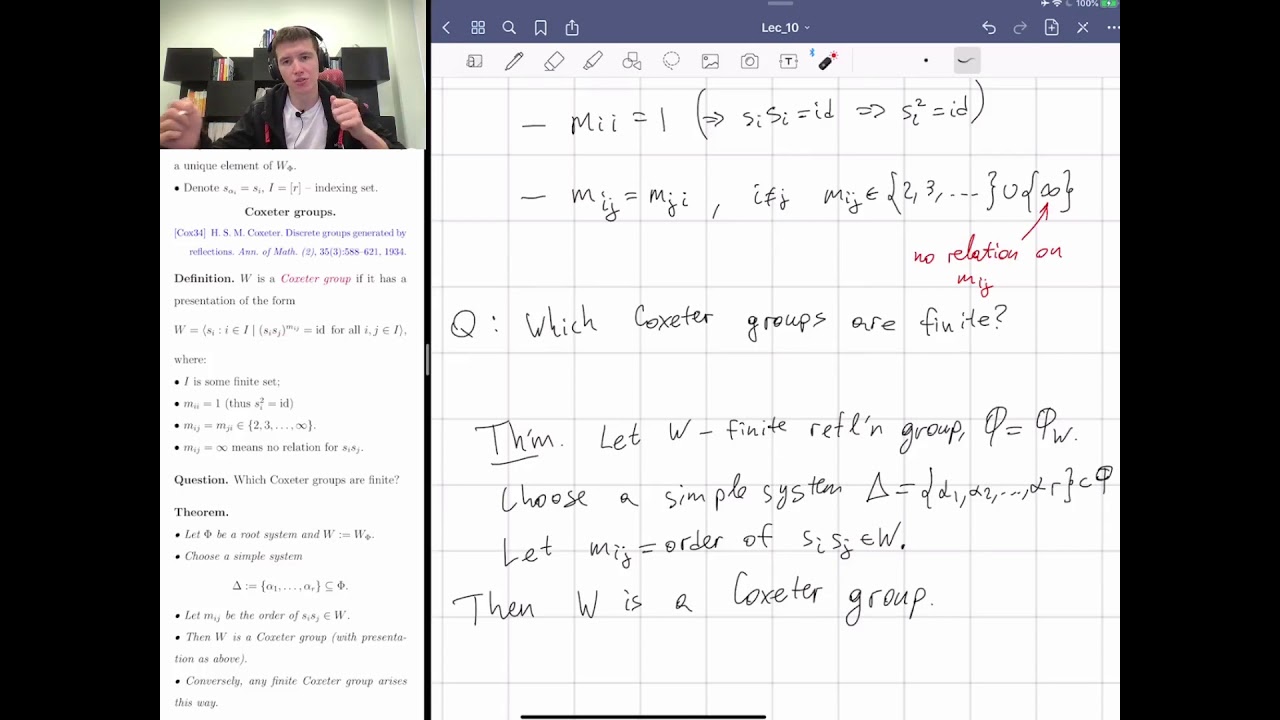The image size is (1280, 720).
Task: Insert an image with the picture tool
Action: pos(710,62)
